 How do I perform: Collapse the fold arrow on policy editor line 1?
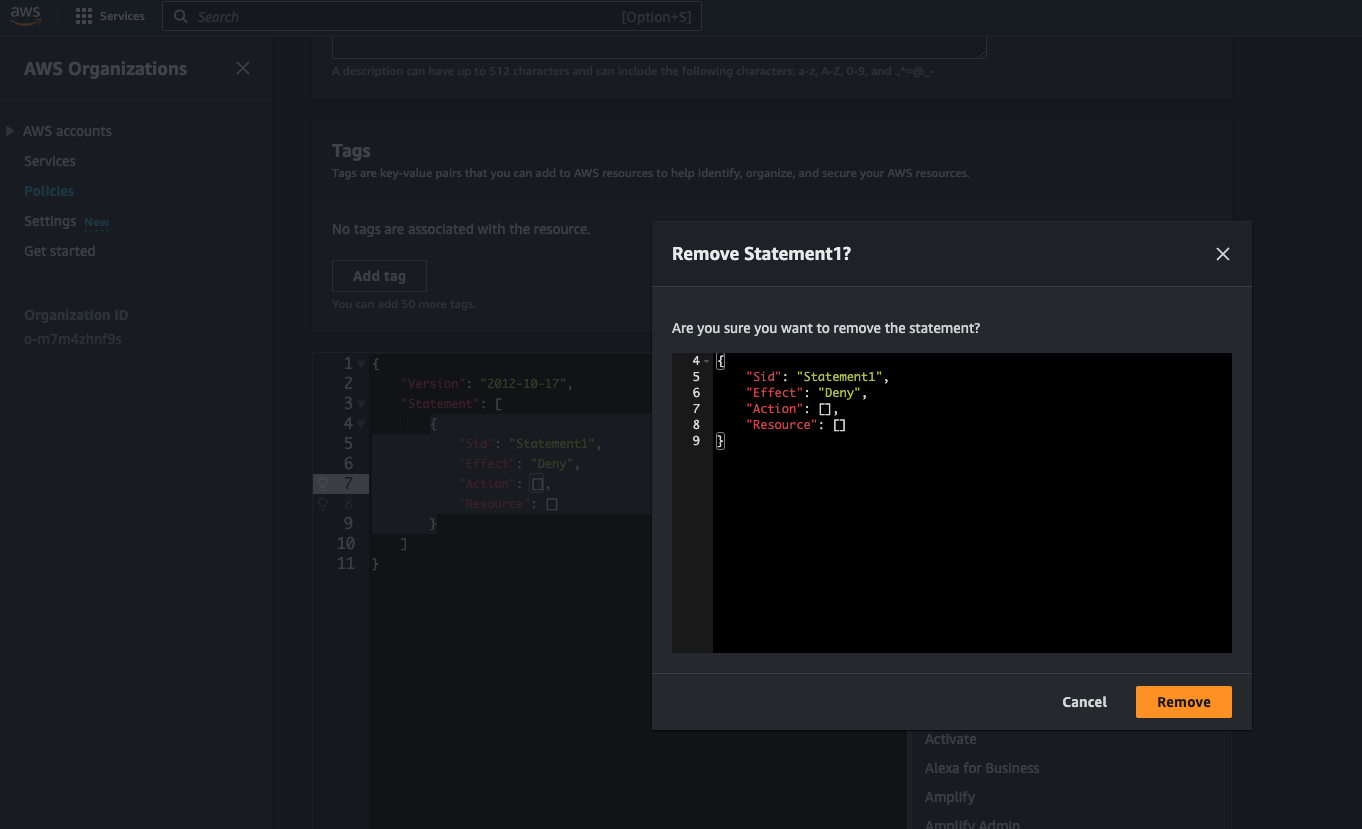tap(361, 364)
